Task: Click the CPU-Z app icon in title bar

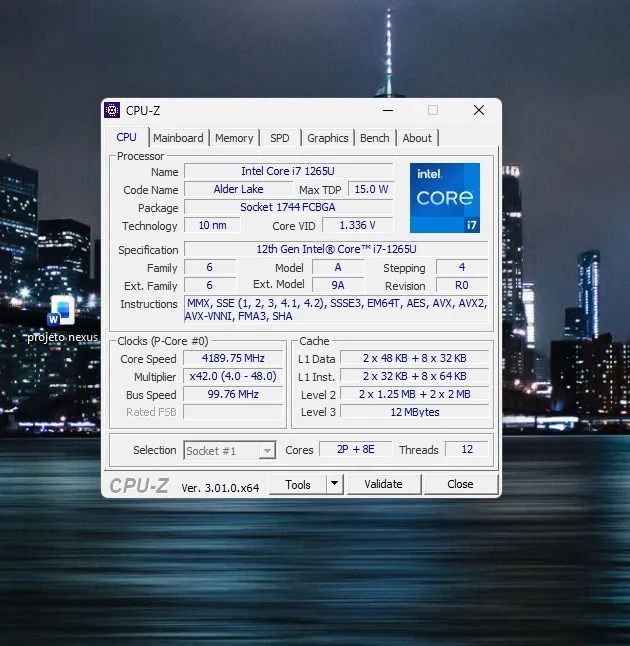Action: [x=112, y=110]
